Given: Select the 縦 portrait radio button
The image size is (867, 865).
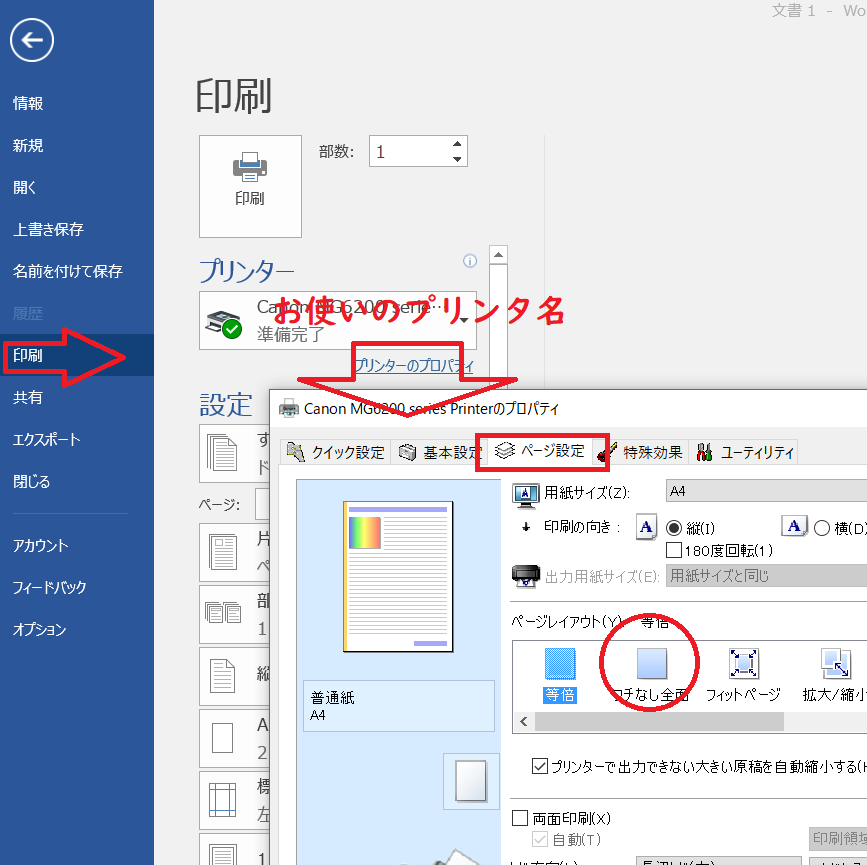Looking at the screenshot, I should [673, 528].
